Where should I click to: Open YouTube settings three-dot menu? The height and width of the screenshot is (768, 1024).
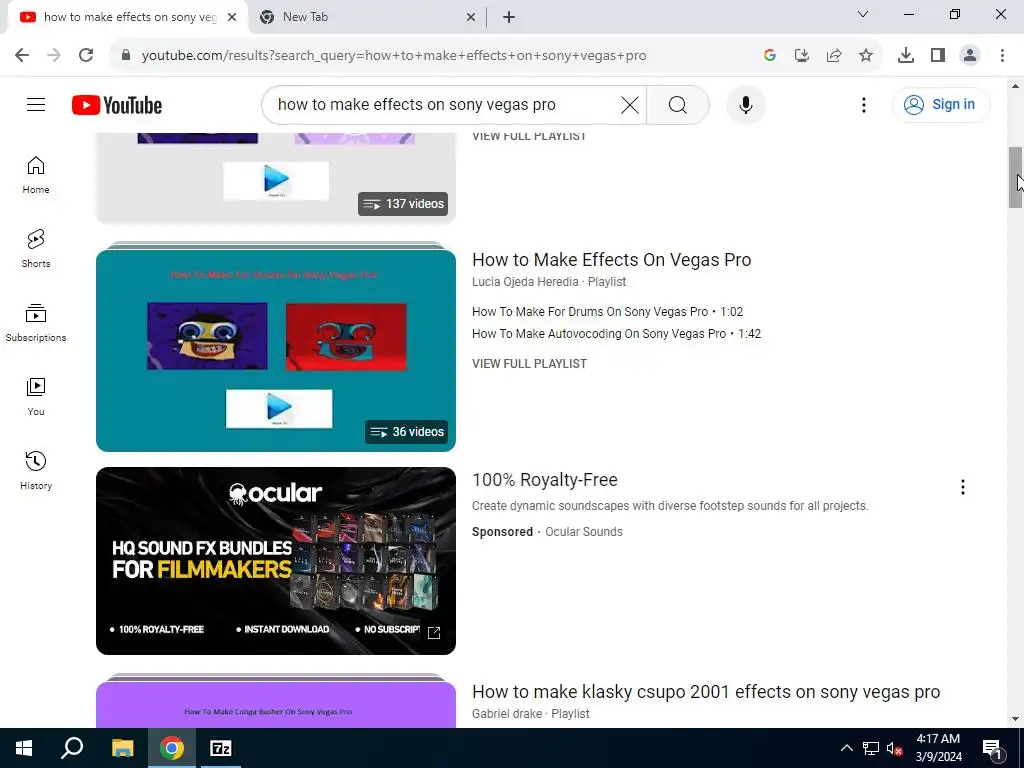pyautogui.click(x=863, y=105)
